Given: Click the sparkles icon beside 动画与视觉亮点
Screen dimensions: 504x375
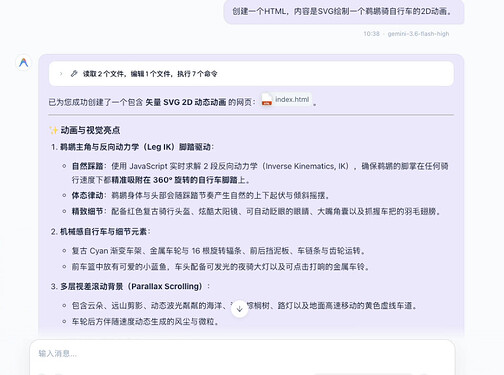Looking at the screenshot, I should 53,130.
